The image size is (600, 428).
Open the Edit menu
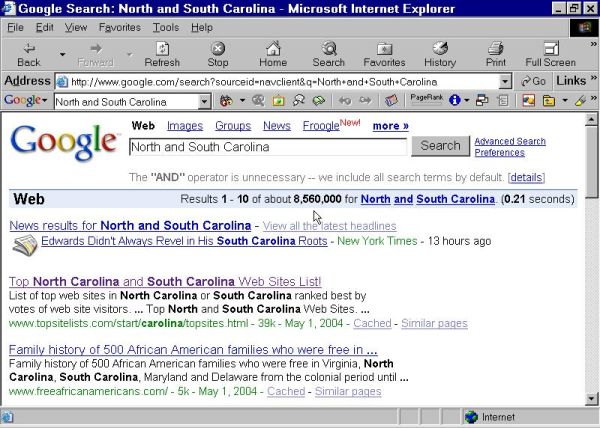click(x=44, y=28)
